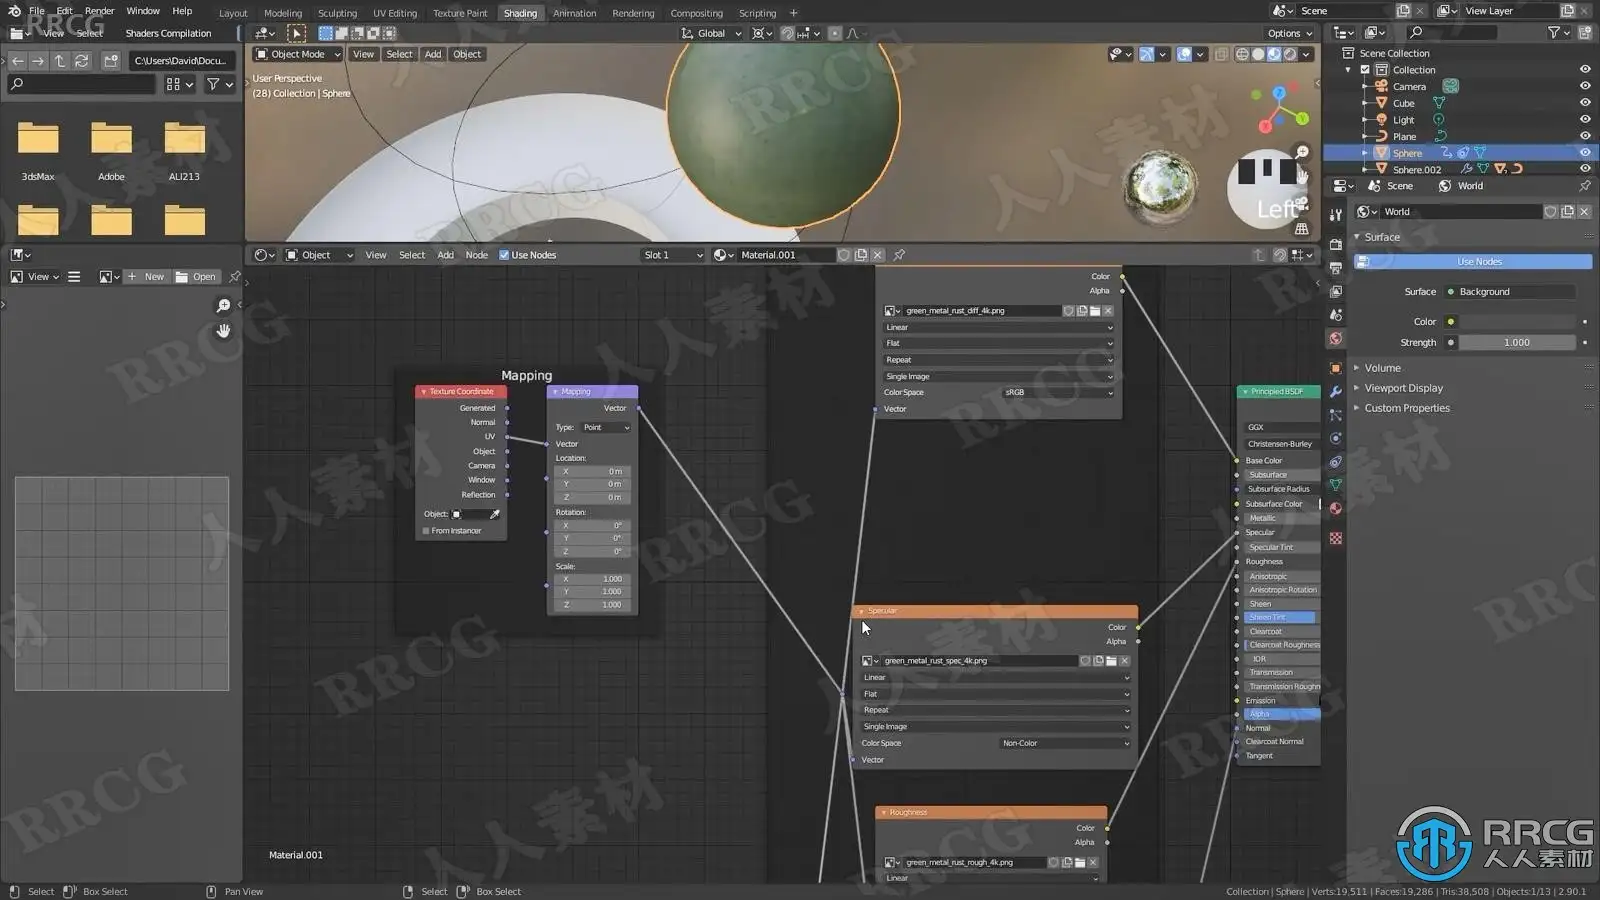Switch viewport to rendered shading
The height and width of the screenshot is (900, 1600).
[1290, 54]
